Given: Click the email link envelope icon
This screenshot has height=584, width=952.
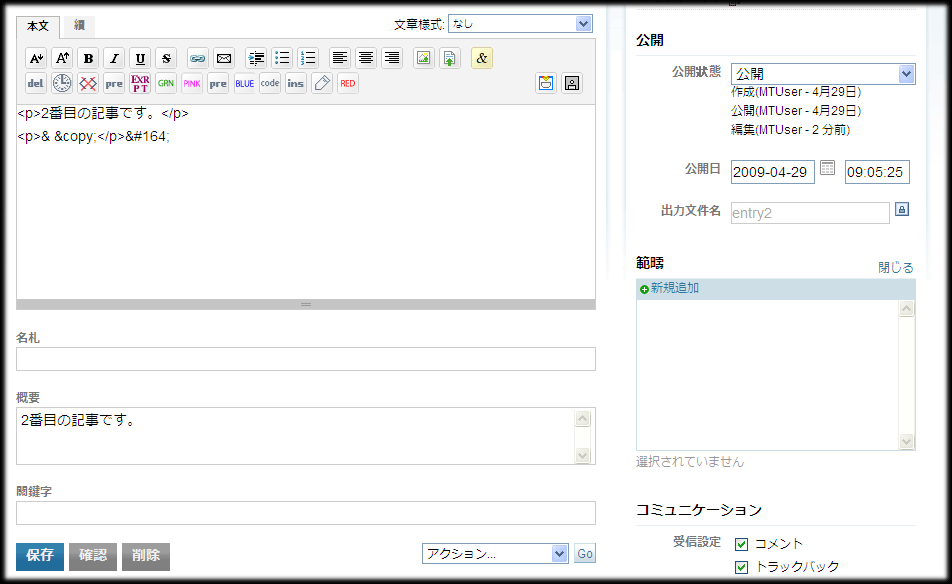Looking at the screenshot, I should (223, 58).
